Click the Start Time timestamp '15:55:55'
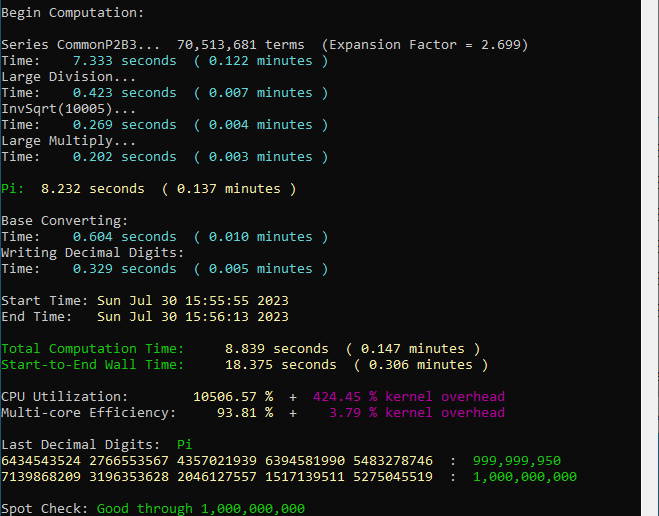Viewport: 659px width, 516px height. click(x=216, y=301)
